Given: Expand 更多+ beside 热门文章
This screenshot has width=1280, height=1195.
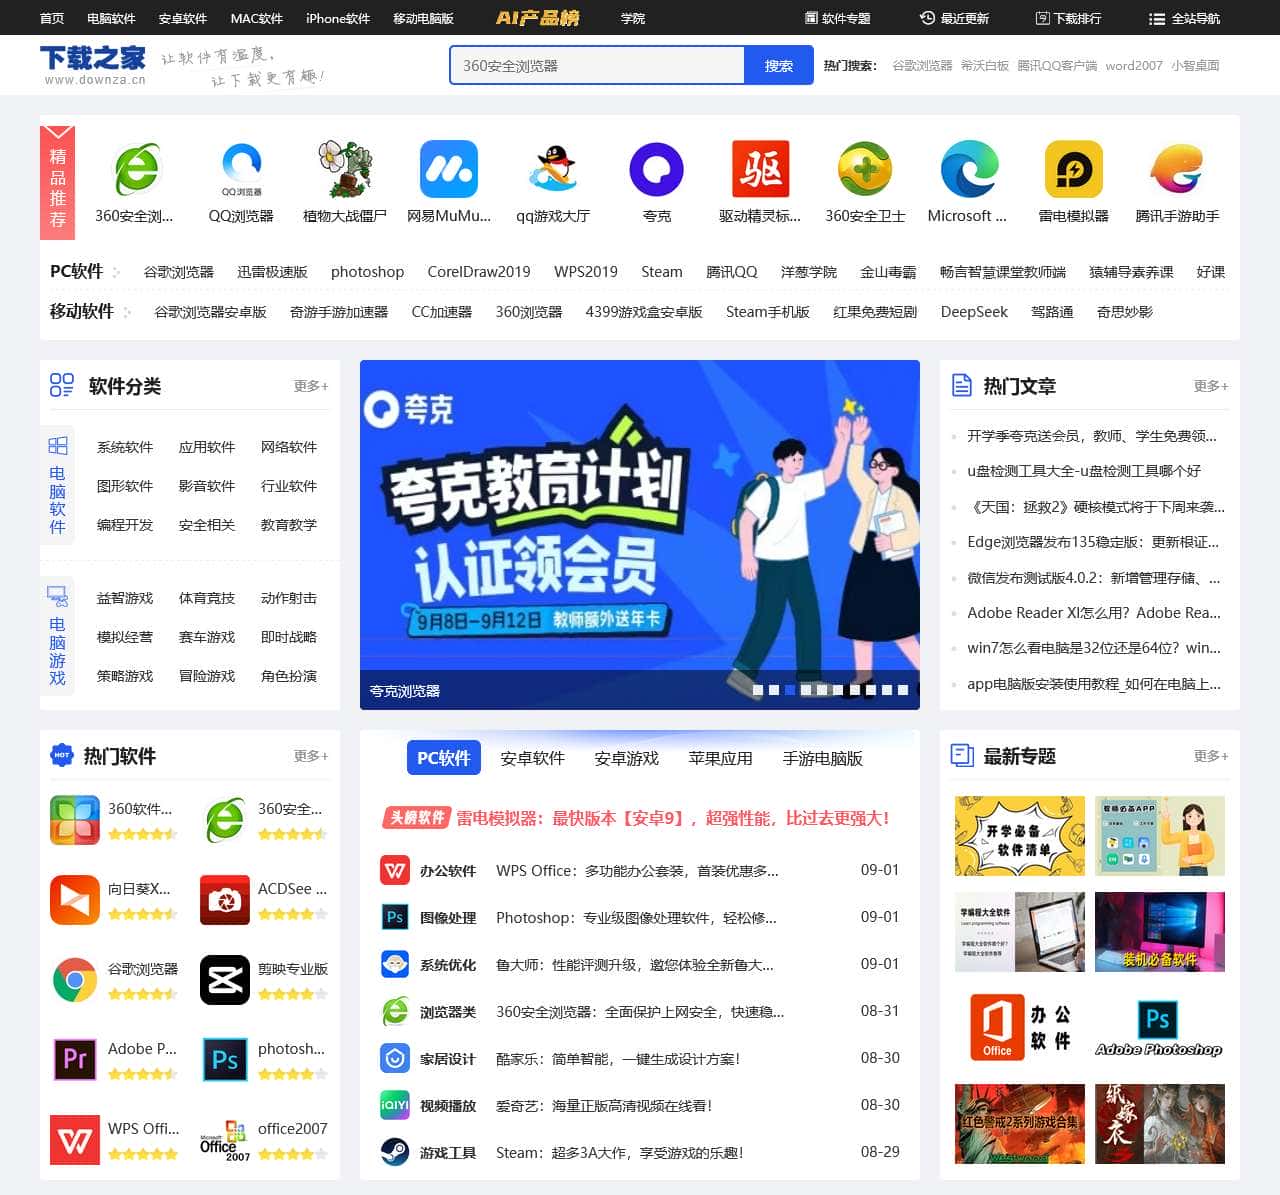Looking at the screenshot, I should pos(1210,386).
